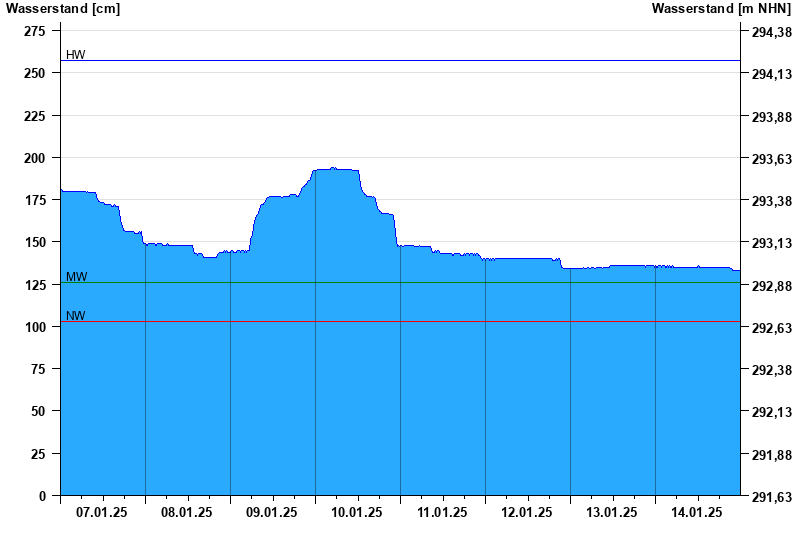Screen dimensions: 800x550
Task: Click the 293,88 right axis value
Action: (x=772, y=117)
